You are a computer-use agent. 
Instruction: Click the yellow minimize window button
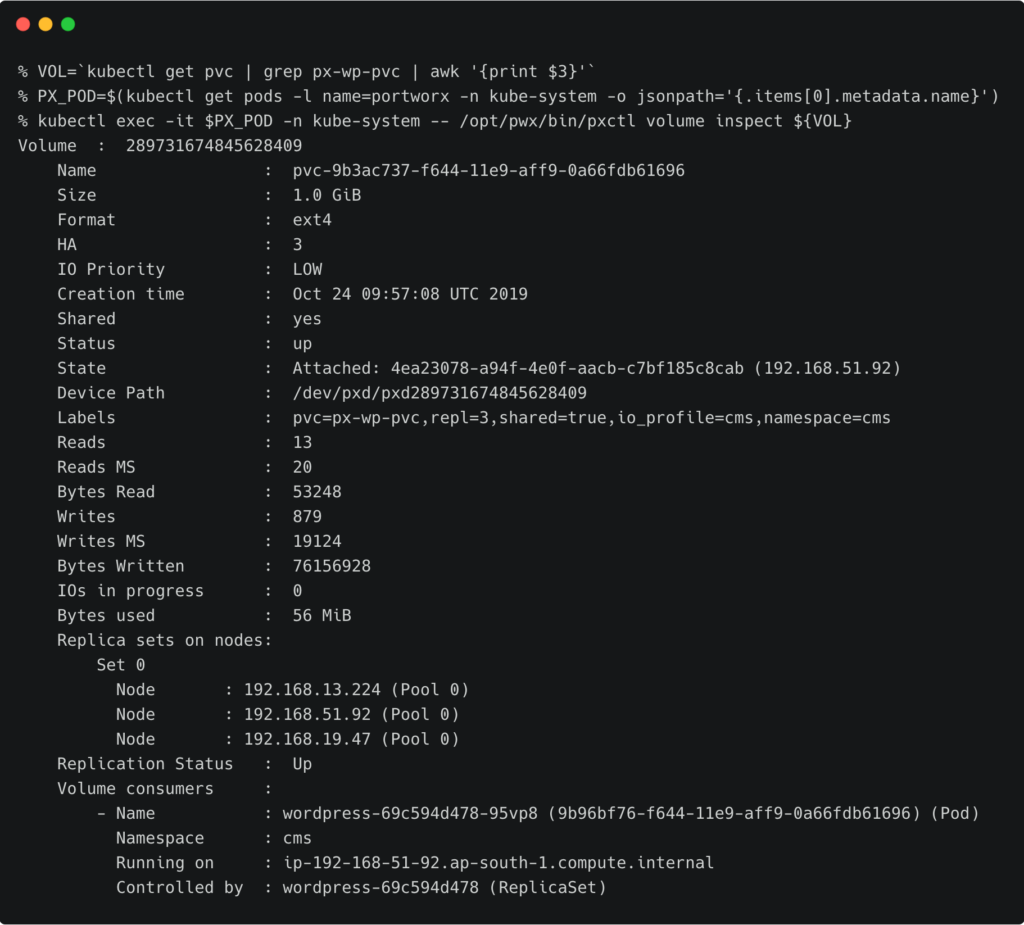[45, 24]
